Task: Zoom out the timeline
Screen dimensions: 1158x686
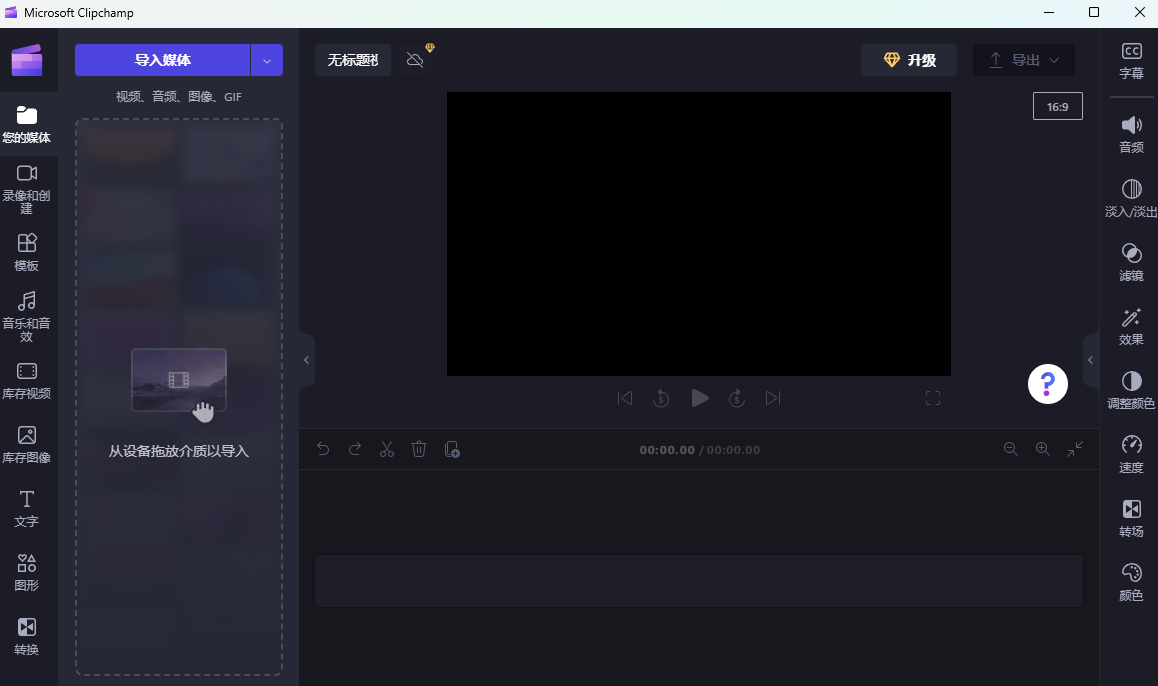Action: coord(1010,449)
